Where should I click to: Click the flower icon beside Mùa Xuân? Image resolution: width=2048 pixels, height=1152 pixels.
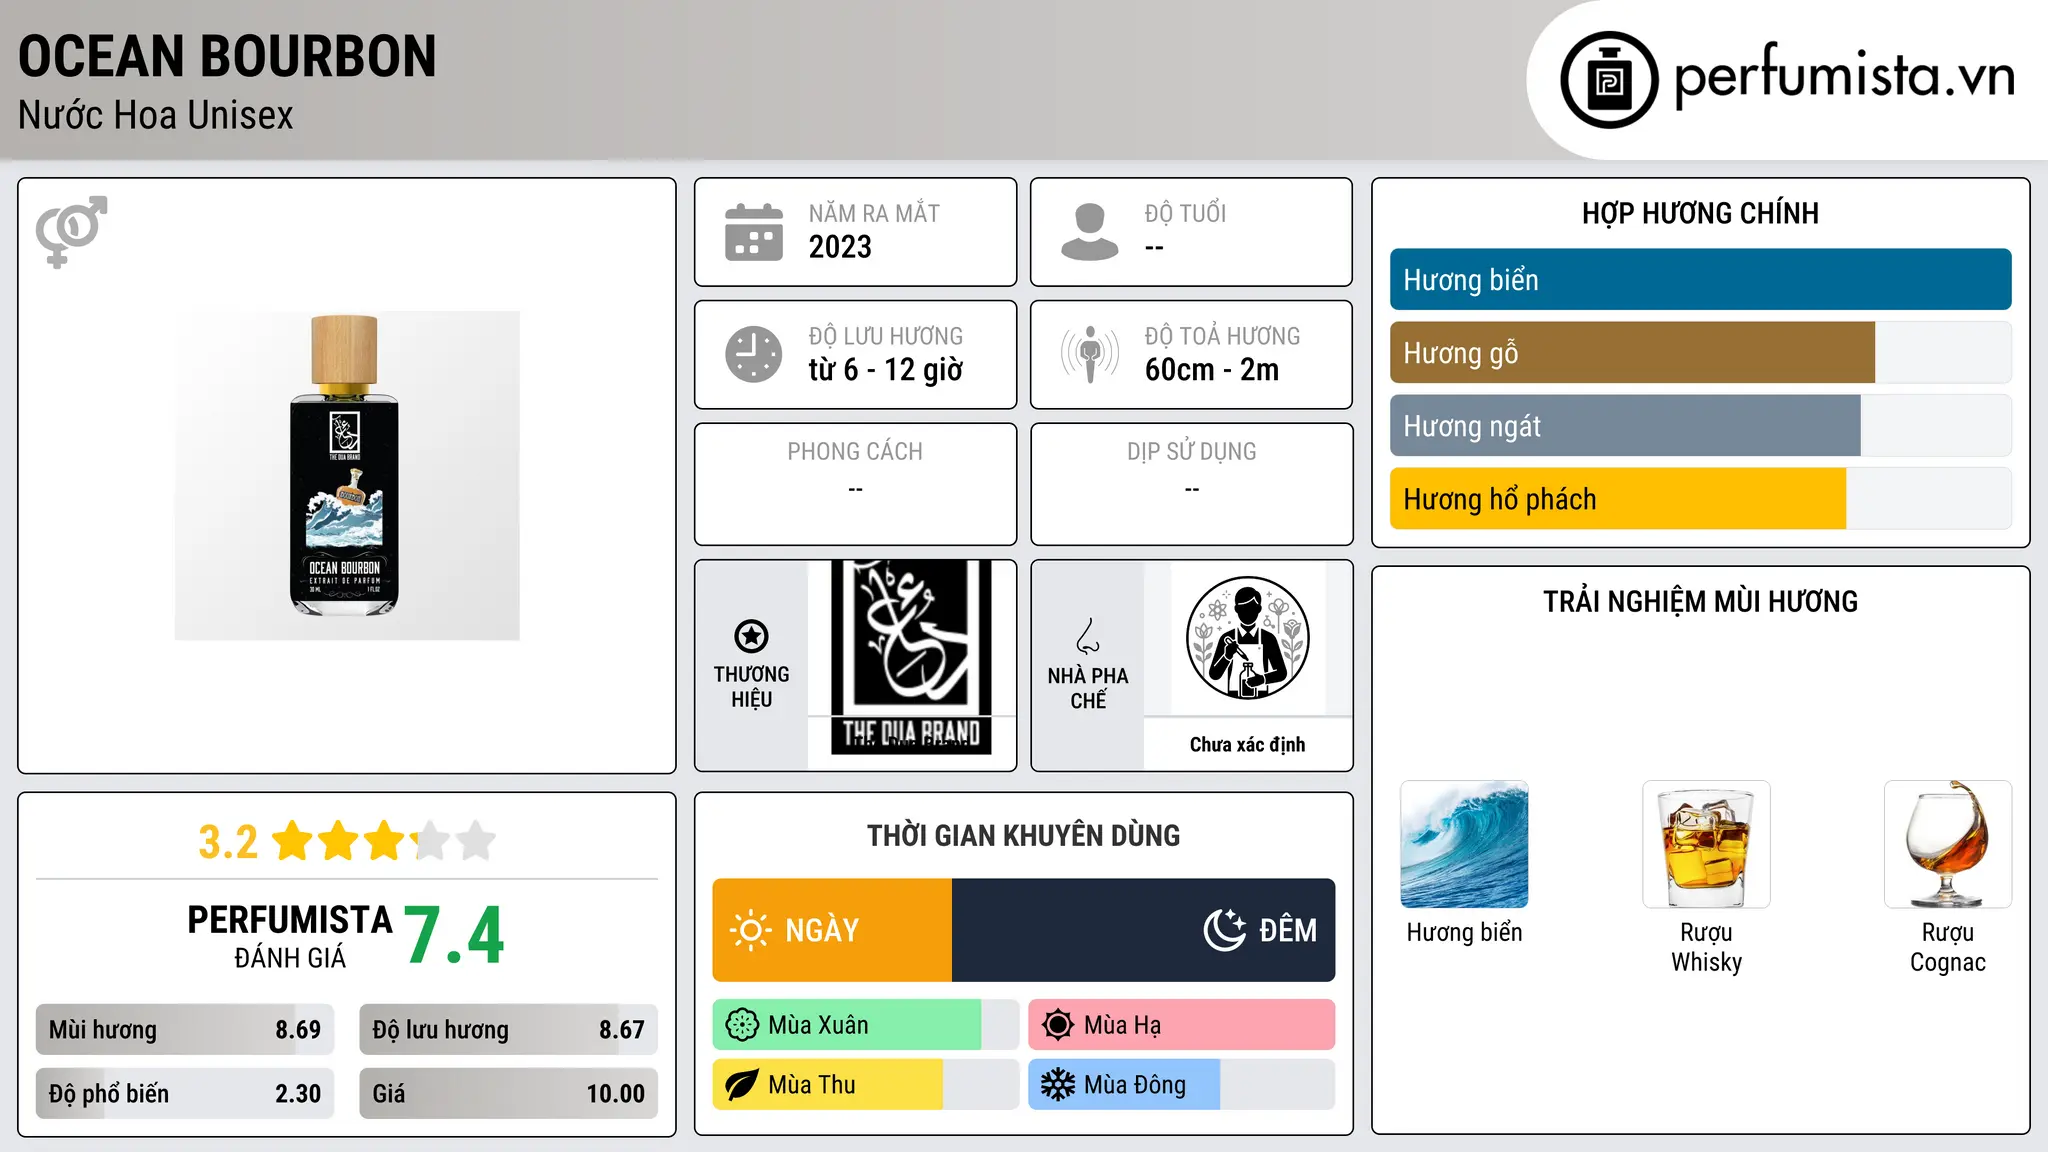[x=742, y=1025]
